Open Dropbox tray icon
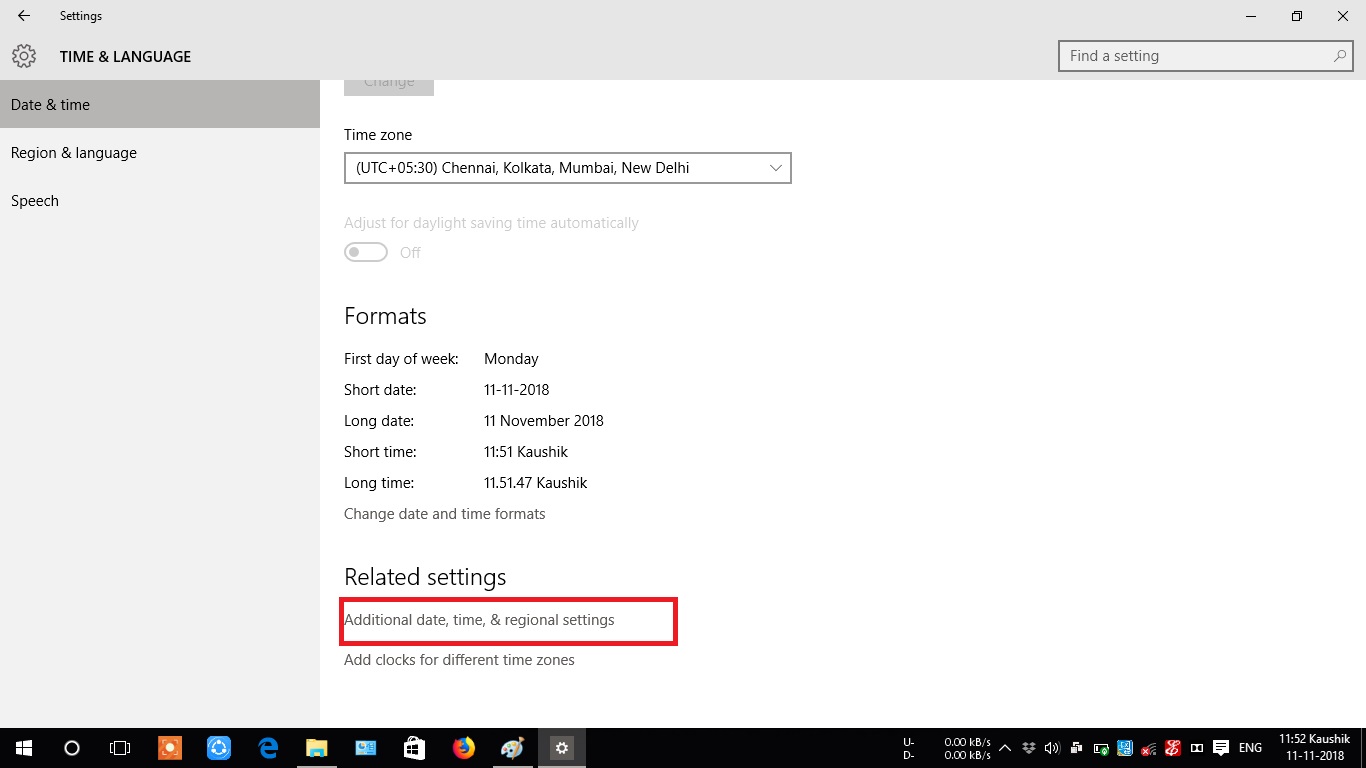1366x768 pixels. pyautogui.click(x=1029, y=748)
